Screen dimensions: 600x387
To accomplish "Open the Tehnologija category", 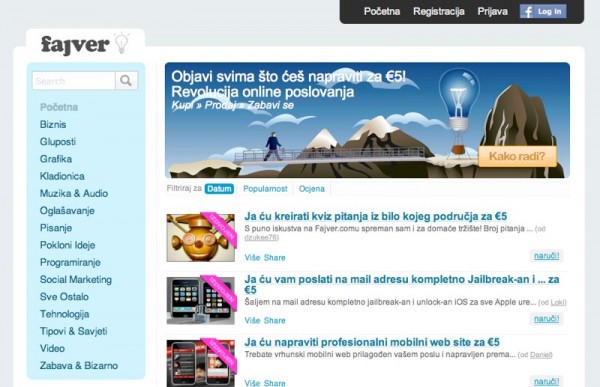I will (x=65, y=314).
